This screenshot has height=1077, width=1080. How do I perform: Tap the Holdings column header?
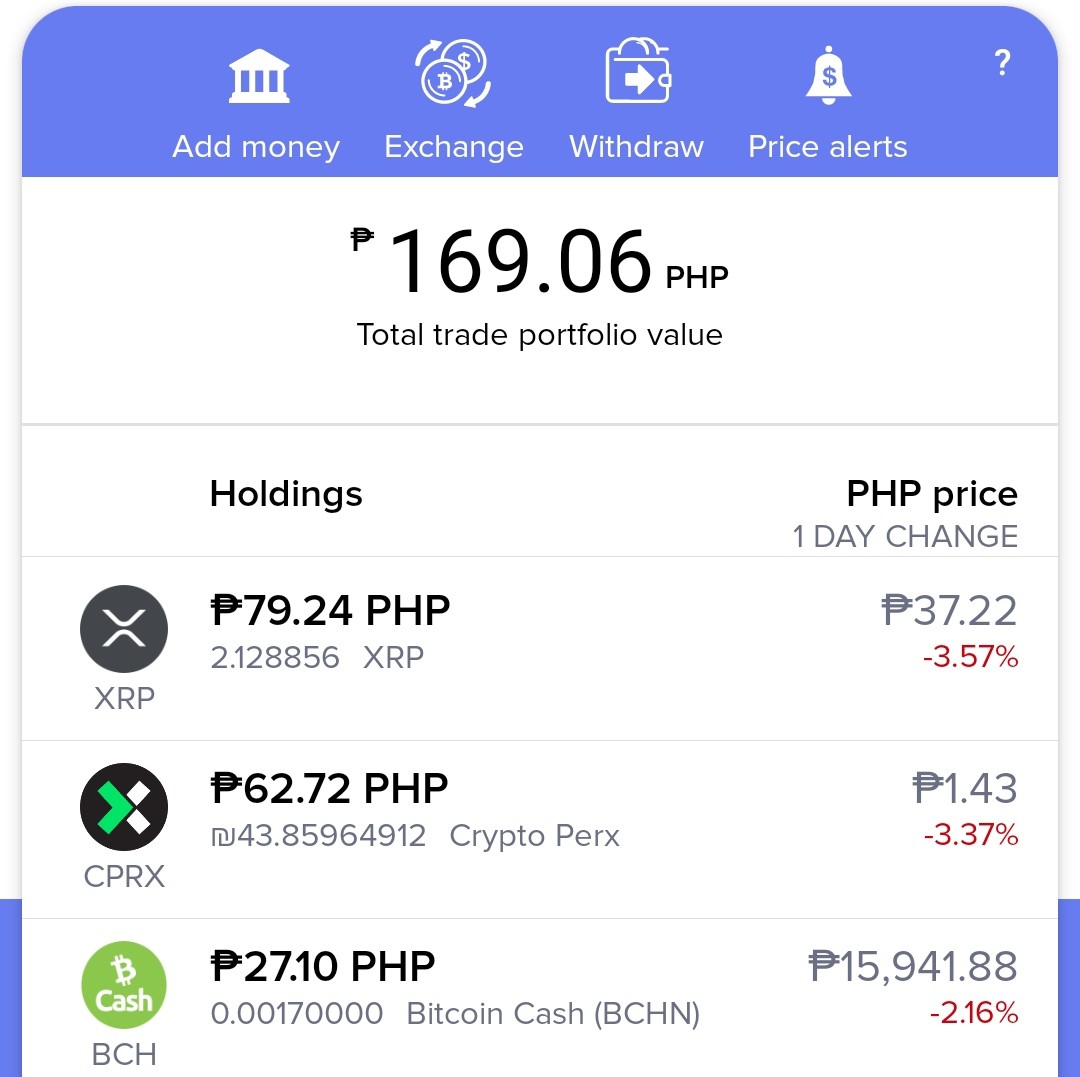point(286,494)
